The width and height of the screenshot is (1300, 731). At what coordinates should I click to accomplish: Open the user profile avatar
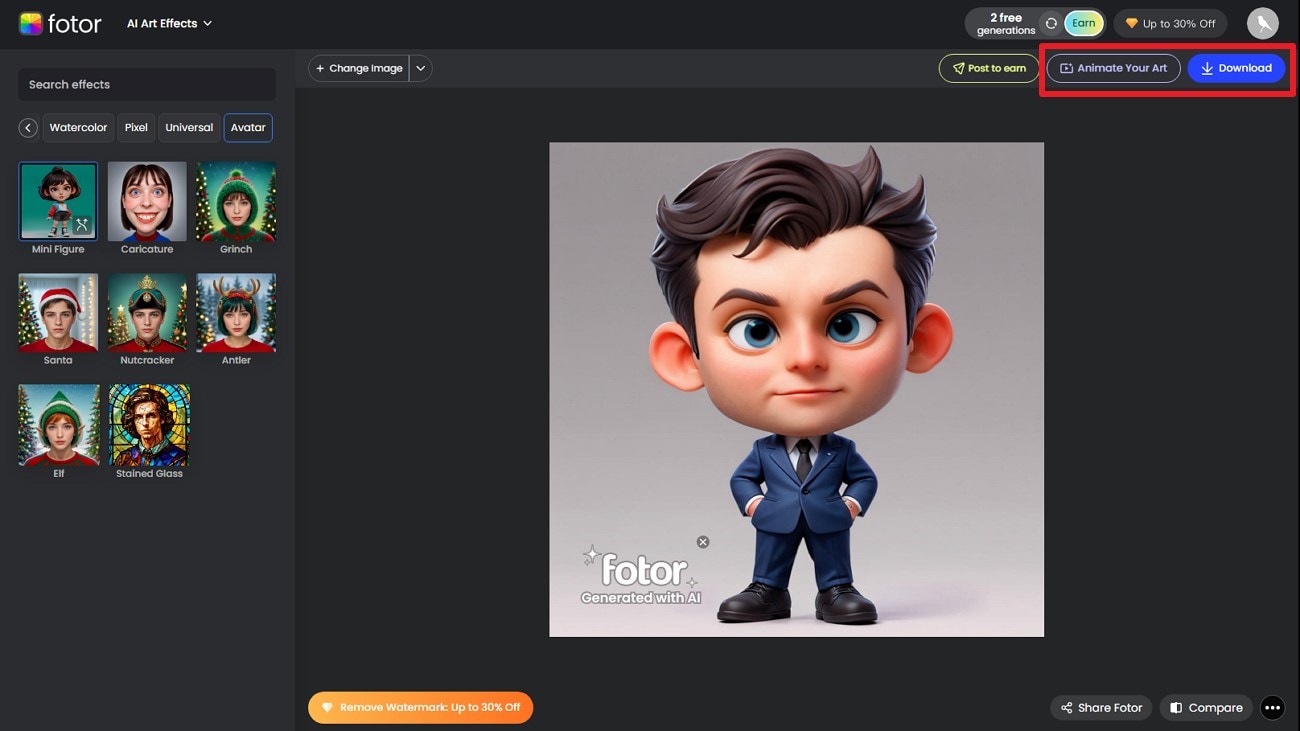(1263, 23)
